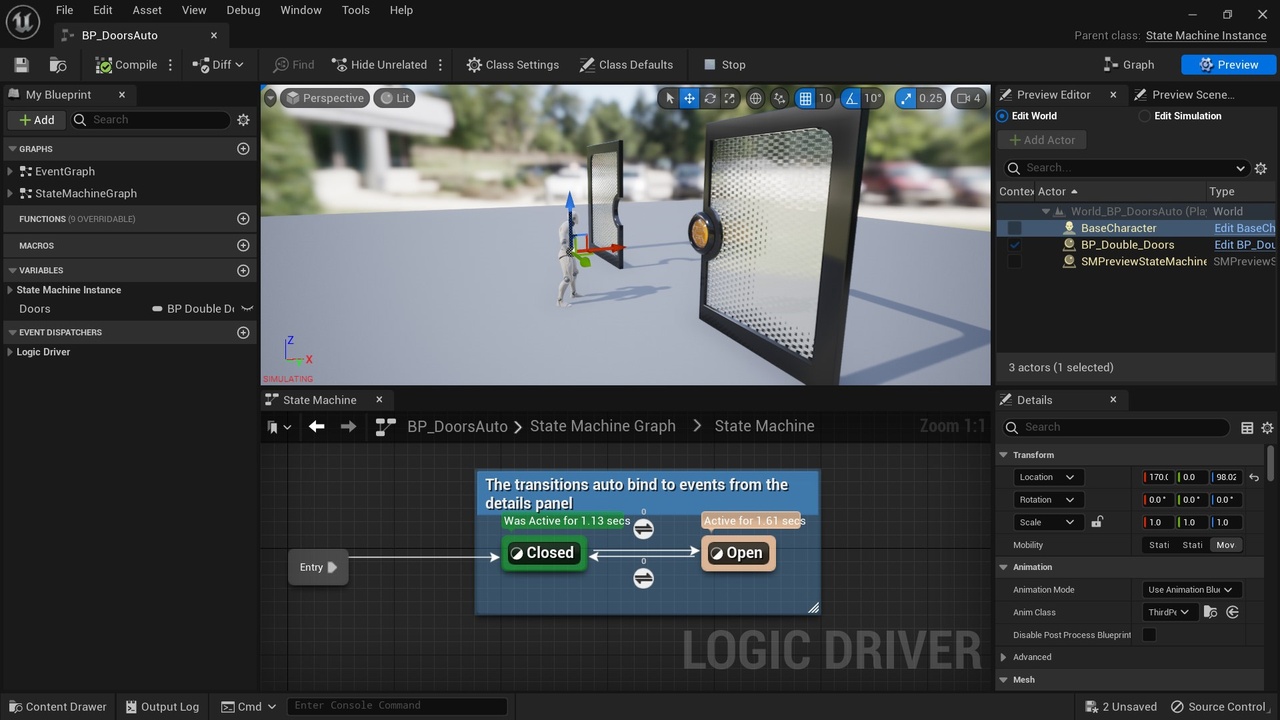Open the parent class State Machine Instance
The image size is (1280, 720).
click(x=1206, y=35)
